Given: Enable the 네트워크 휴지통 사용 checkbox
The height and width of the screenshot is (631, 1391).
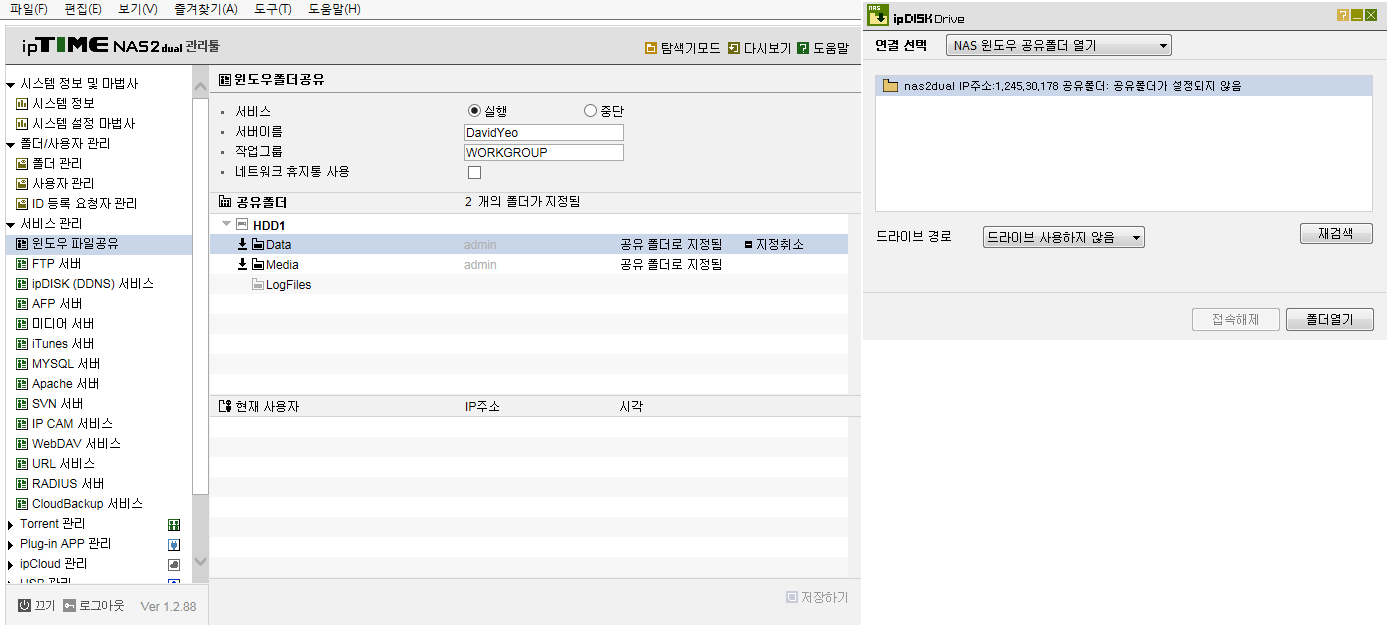Looking at the screenshot, I should coord(475,173).
